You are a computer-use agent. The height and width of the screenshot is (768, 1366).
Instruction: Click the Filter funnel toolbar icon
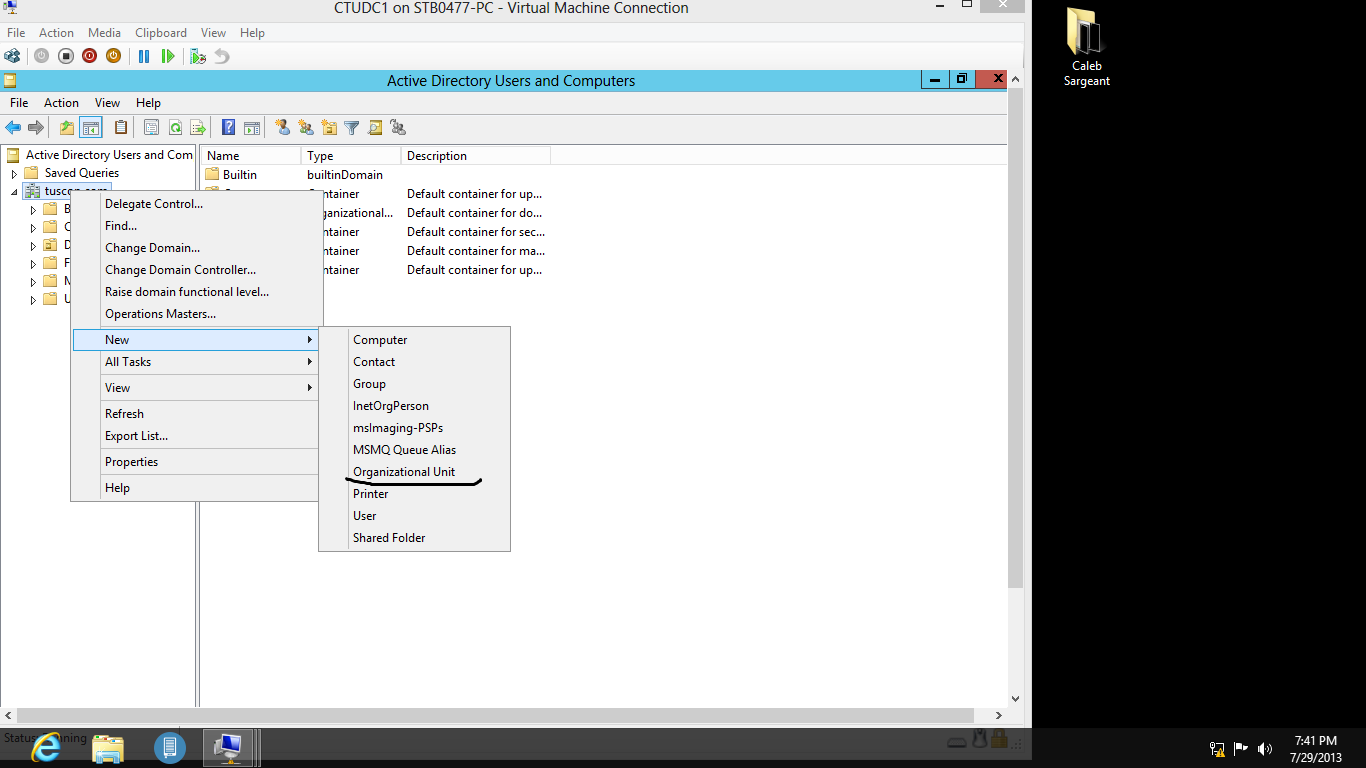coord(352,127)
